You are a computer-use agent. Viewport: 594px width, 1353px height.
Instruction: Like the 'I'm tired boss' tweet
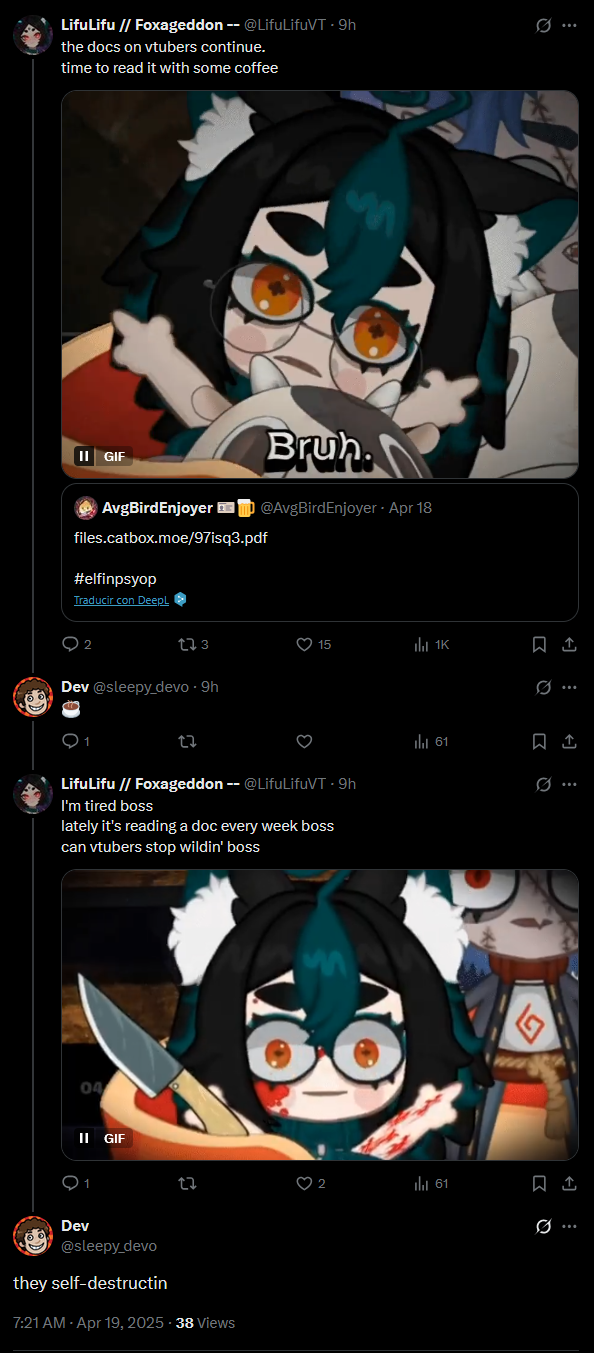point(311,1183)
